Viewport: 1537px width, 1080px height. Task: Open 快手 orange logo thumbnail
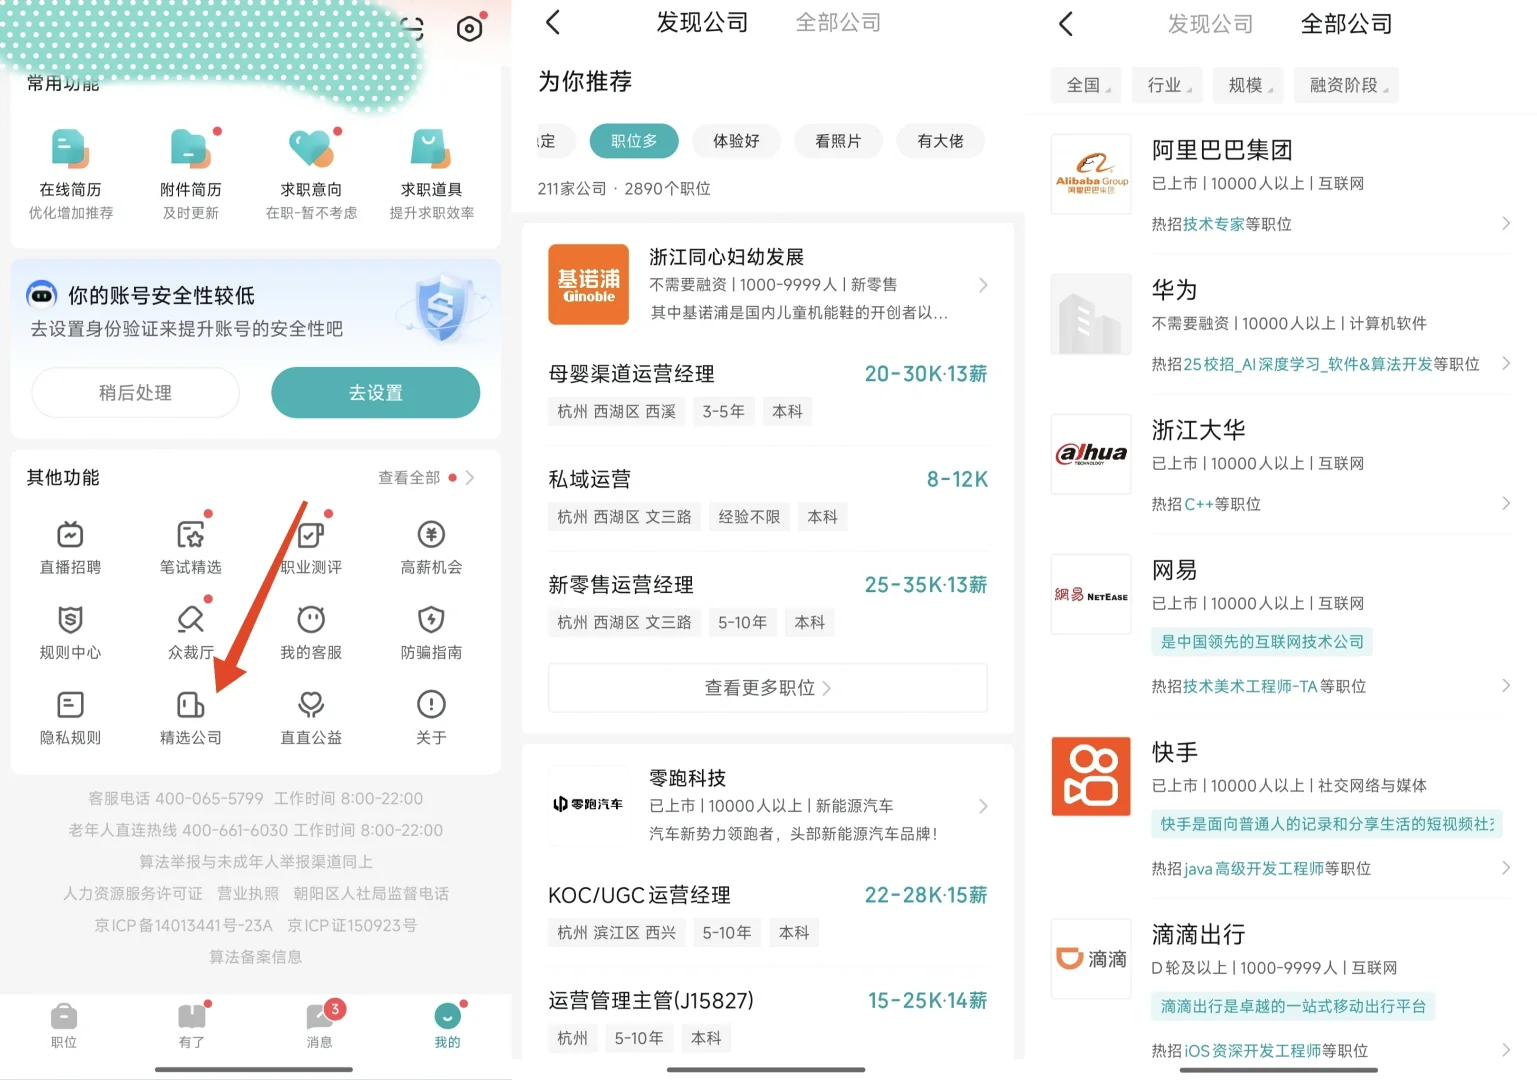click(x=1091, y=777)
